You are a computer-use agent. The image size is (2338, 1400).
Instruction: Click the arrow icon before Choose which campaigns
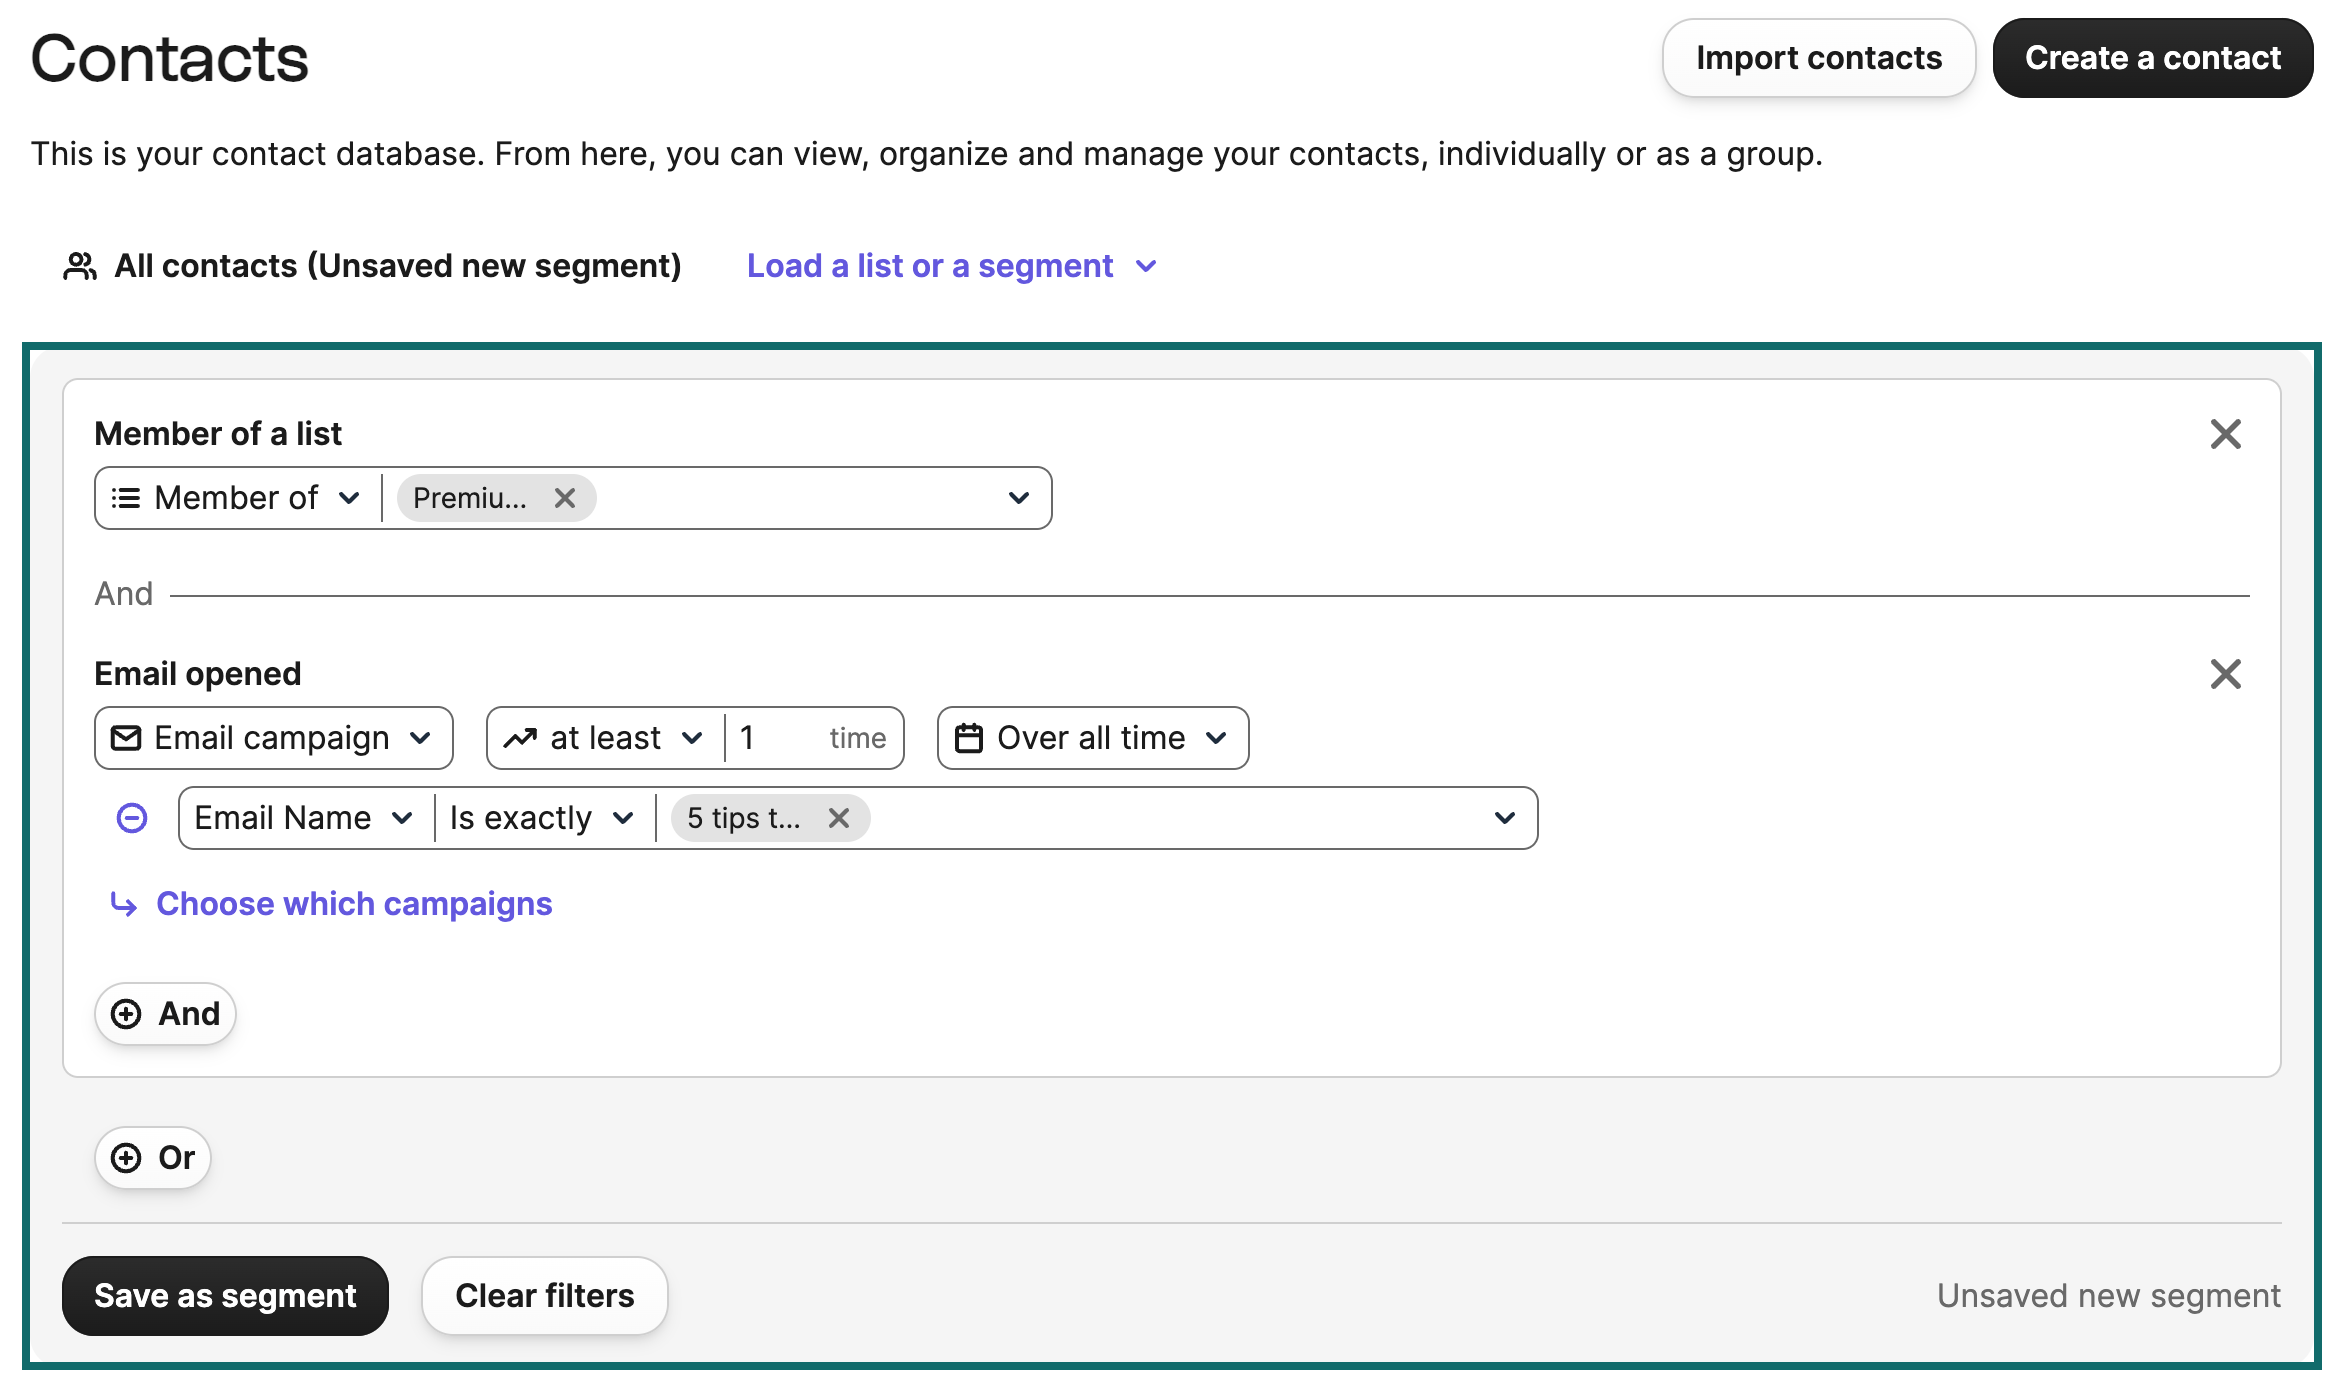pos(123,905)
